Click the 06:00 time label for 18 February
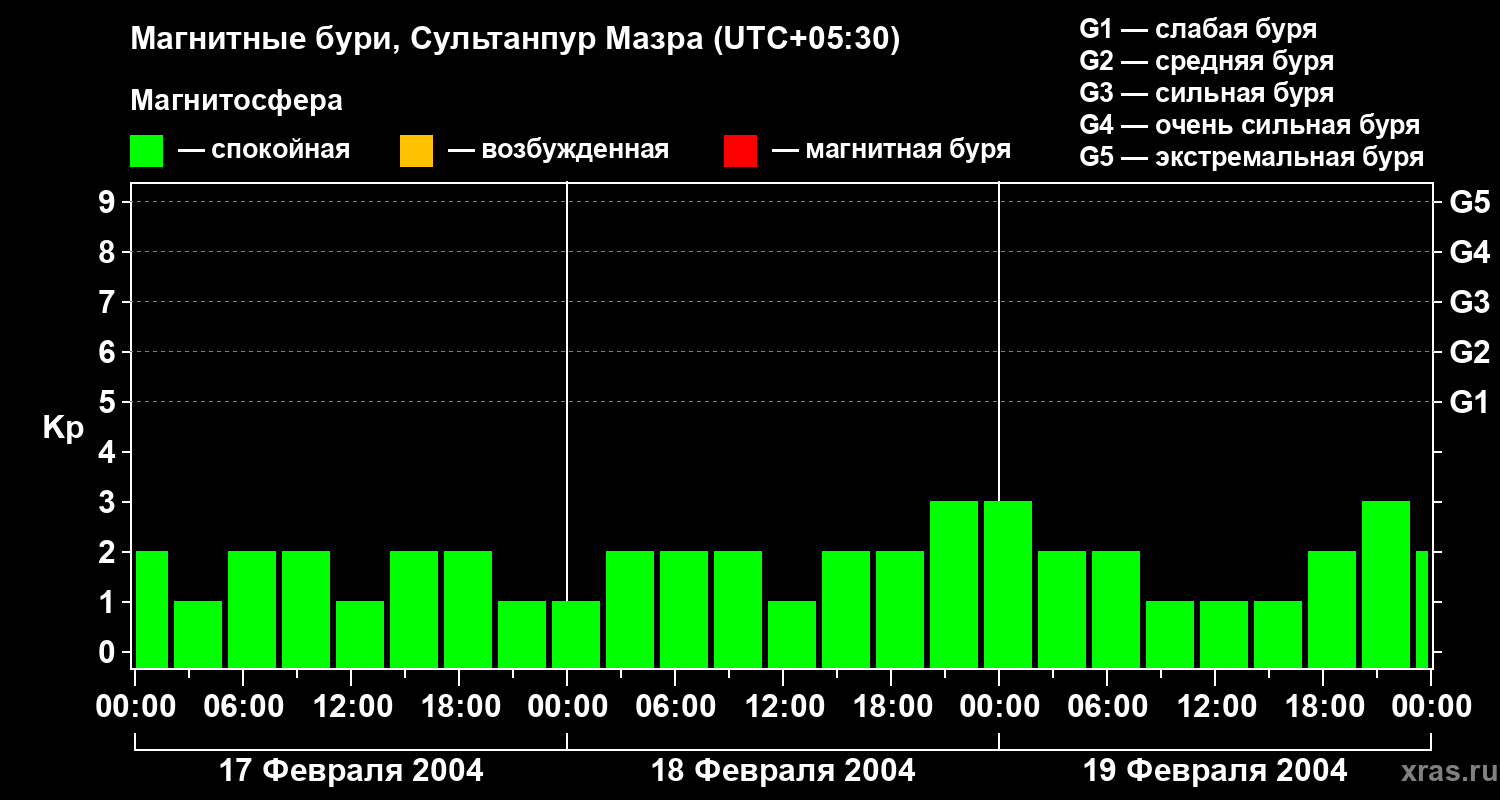1500x800 pixels. tap(675, 707)
